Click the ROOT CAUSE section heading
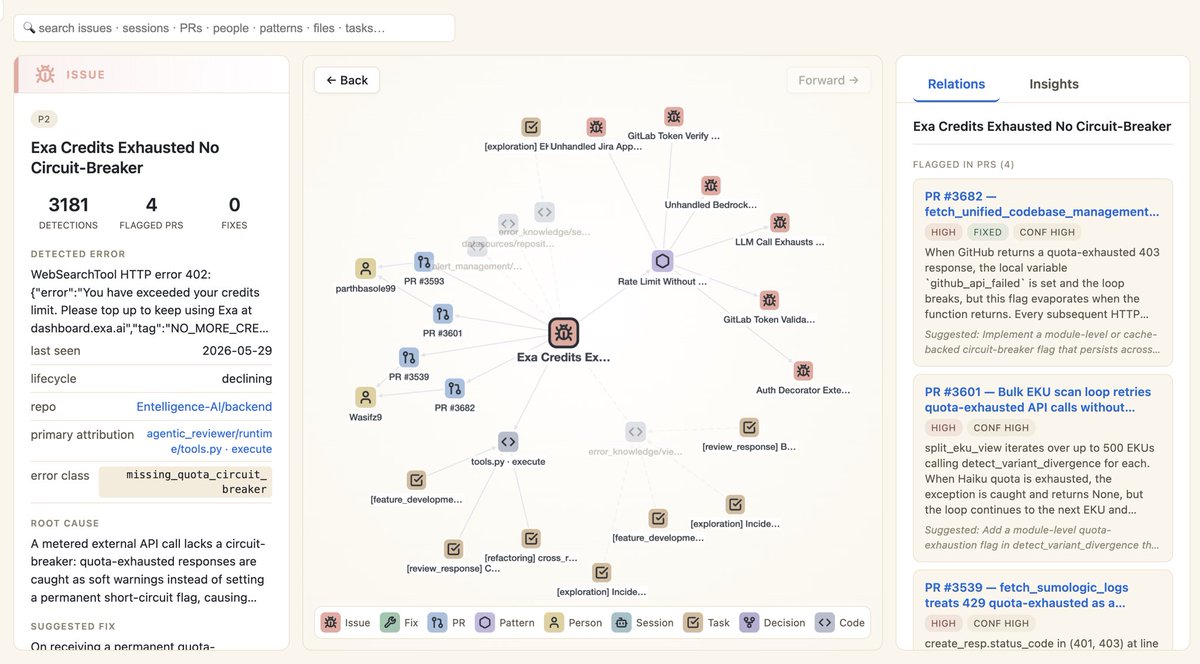The width and height of the screenshot is (1200, 664). 65,523
